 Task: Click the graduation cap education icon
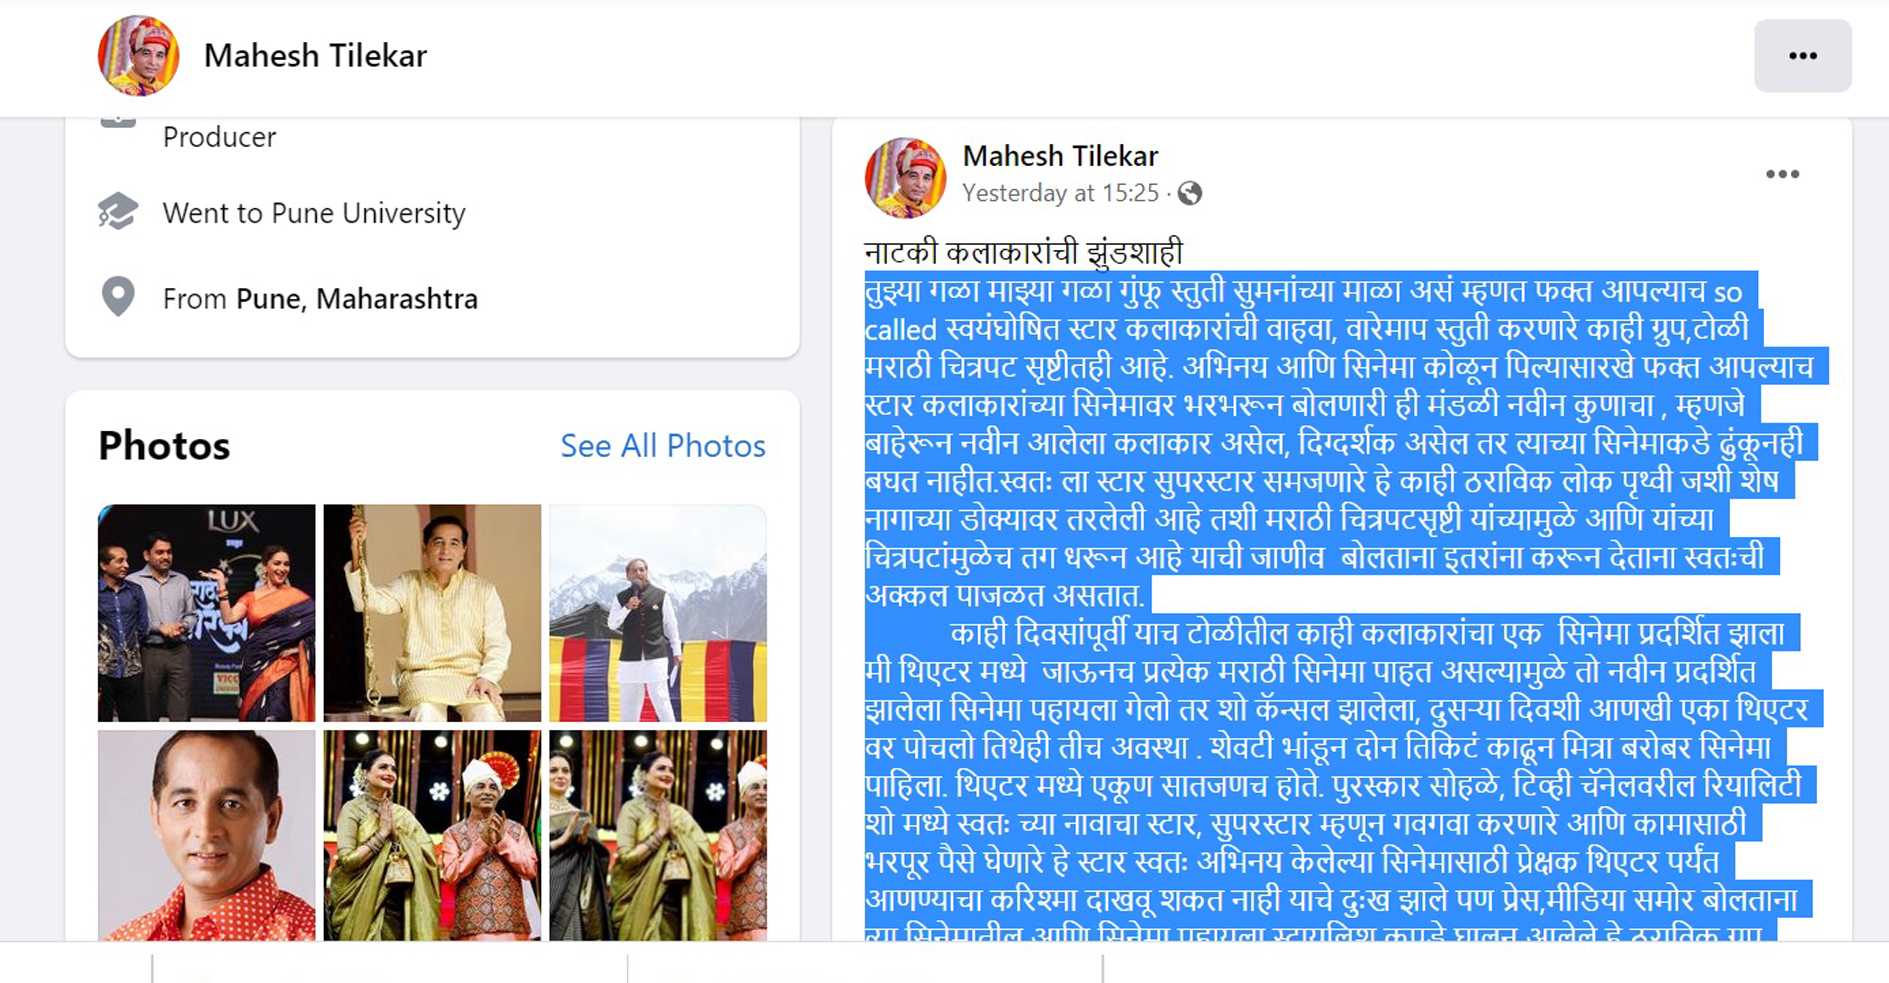tap(118, 212)
